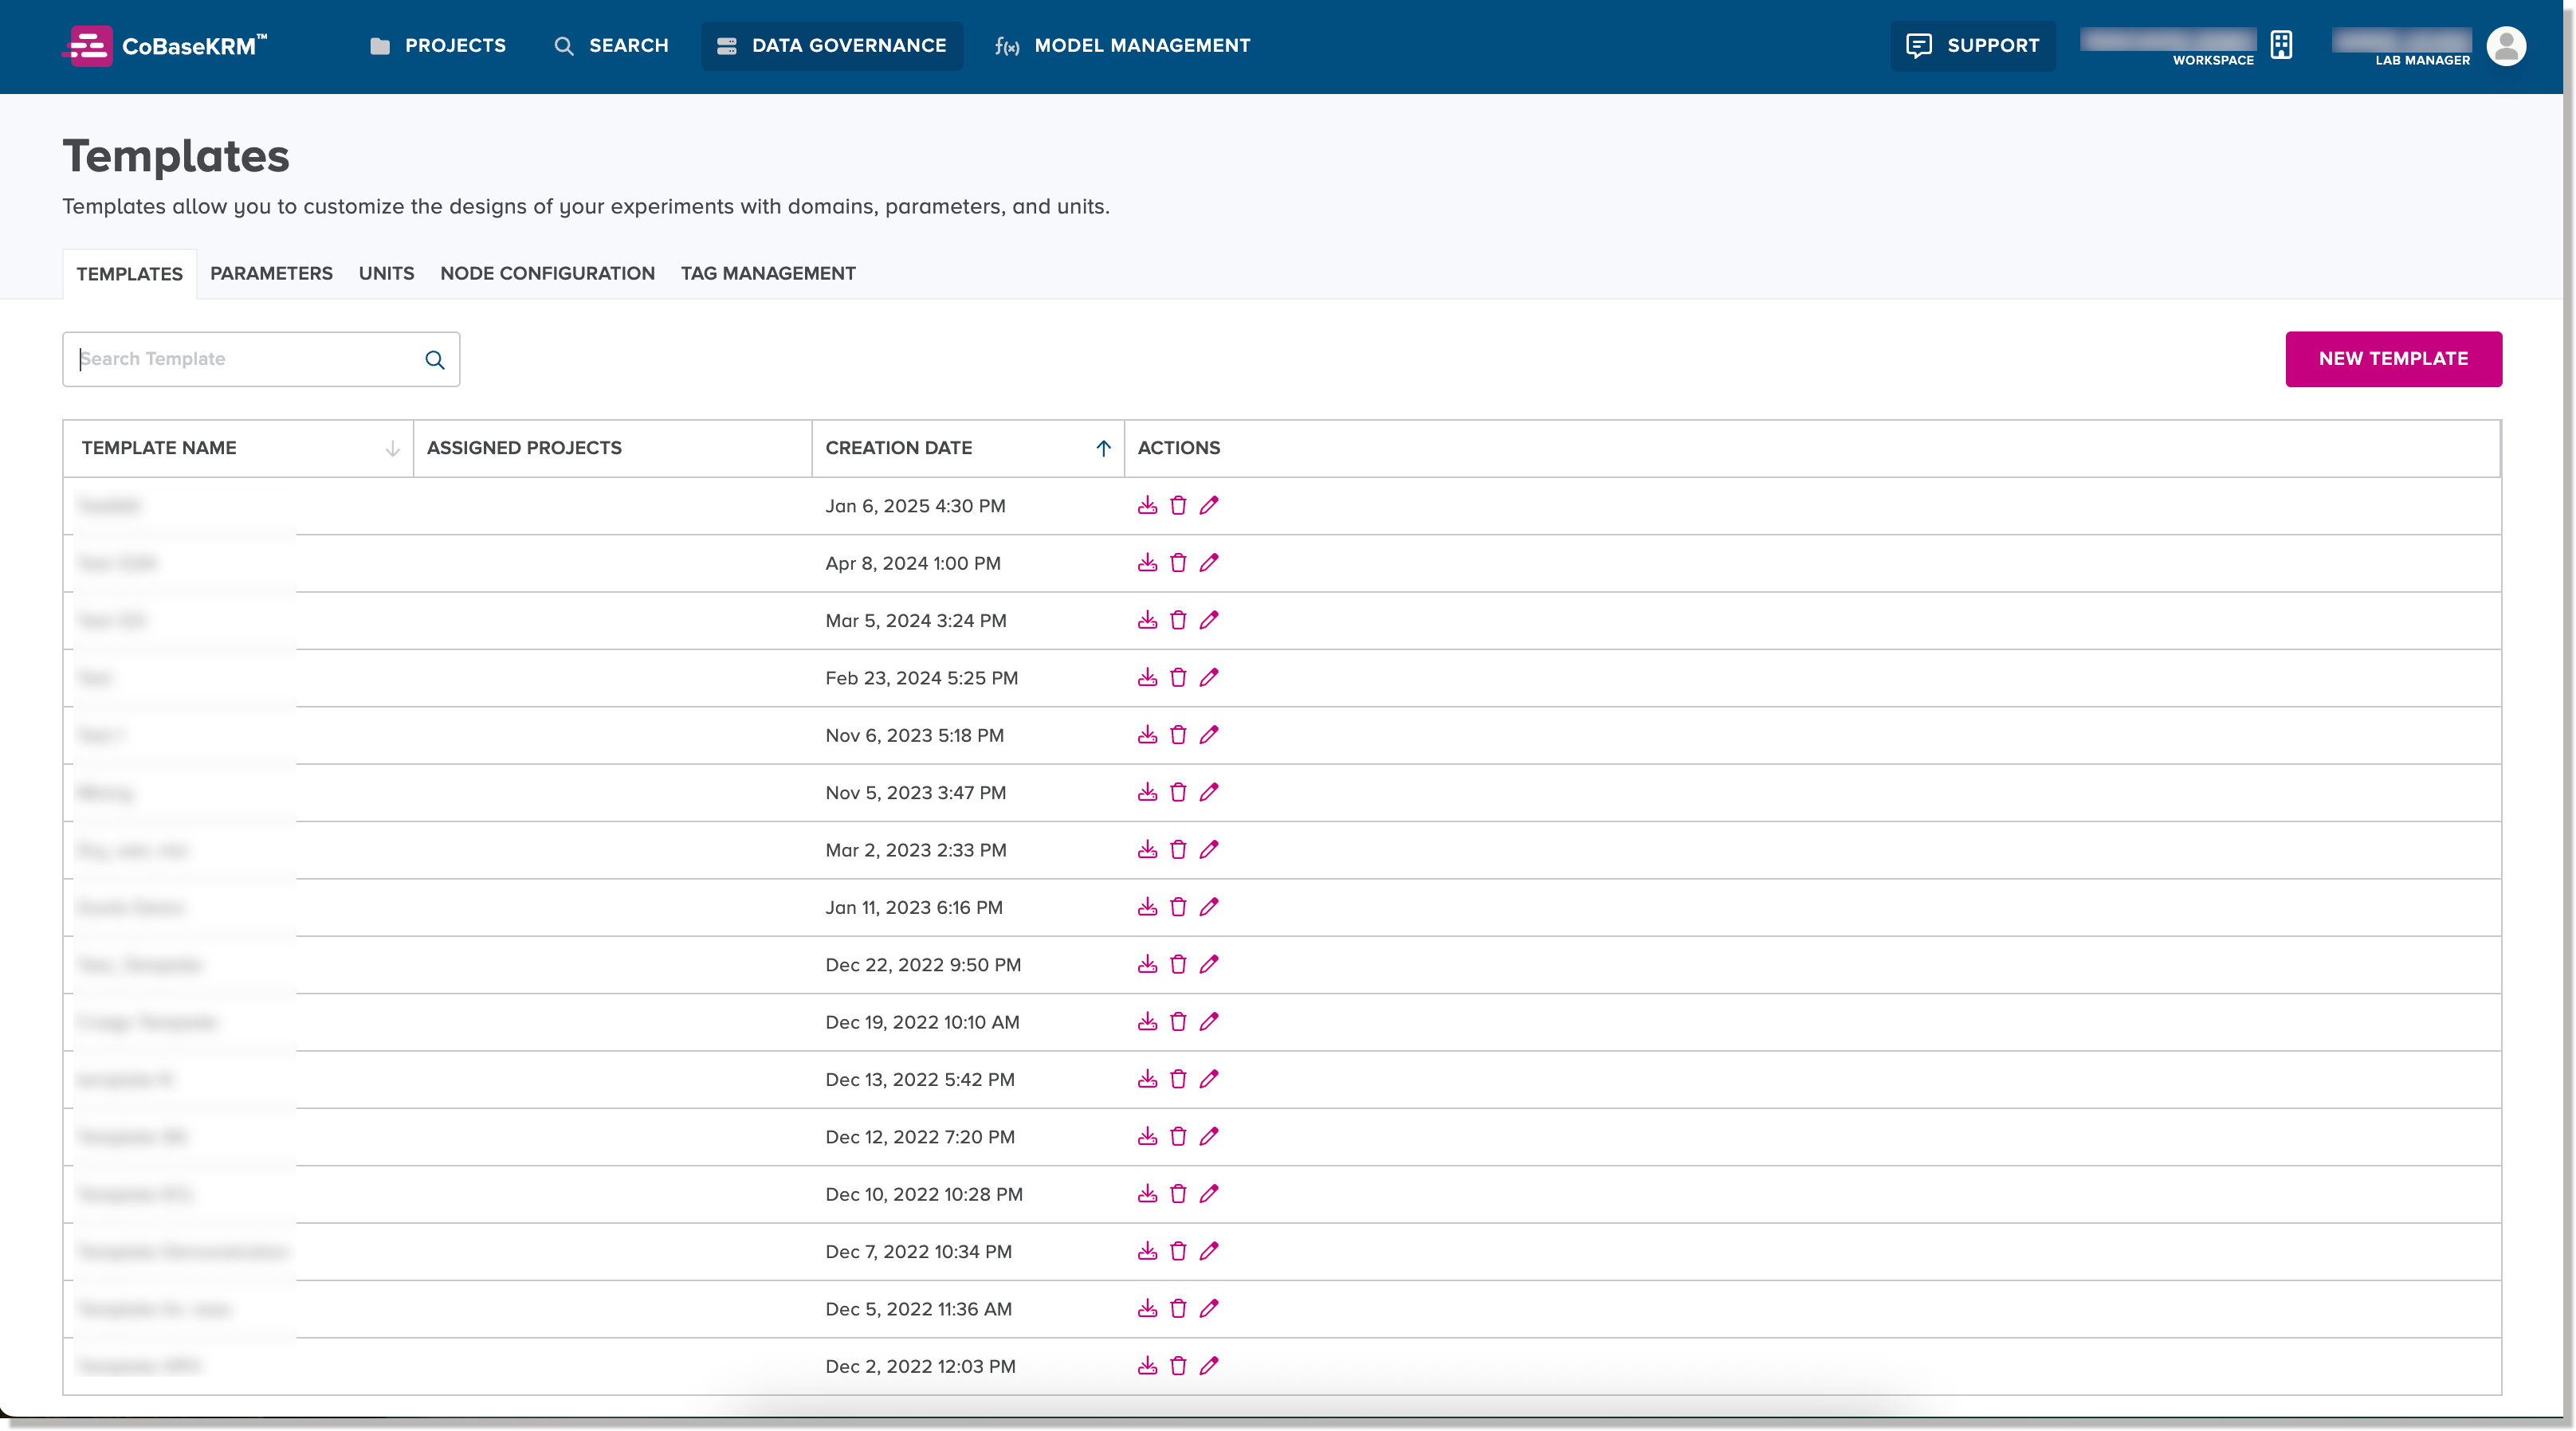Select the 'Dec 19, 2022 10:10 AM' date cell
The height and width of the screenshot is (1431, 2576).
point(922,1022)
